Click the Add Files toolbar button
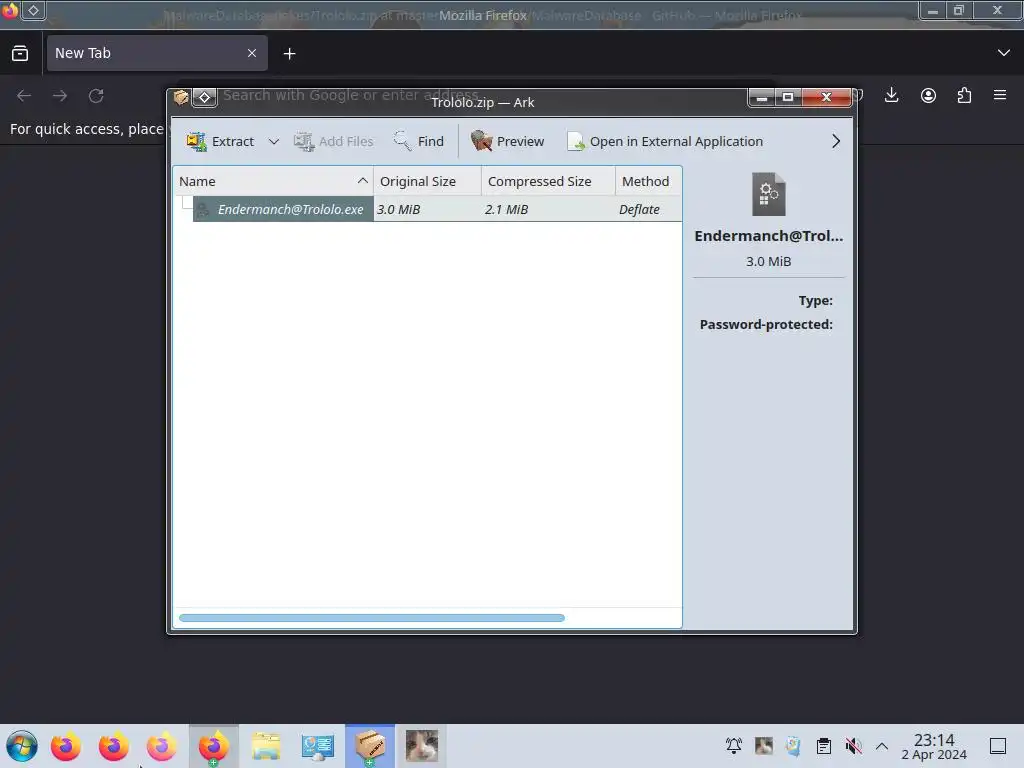Viewport: 1024px width, 768px height. (334, 141)
